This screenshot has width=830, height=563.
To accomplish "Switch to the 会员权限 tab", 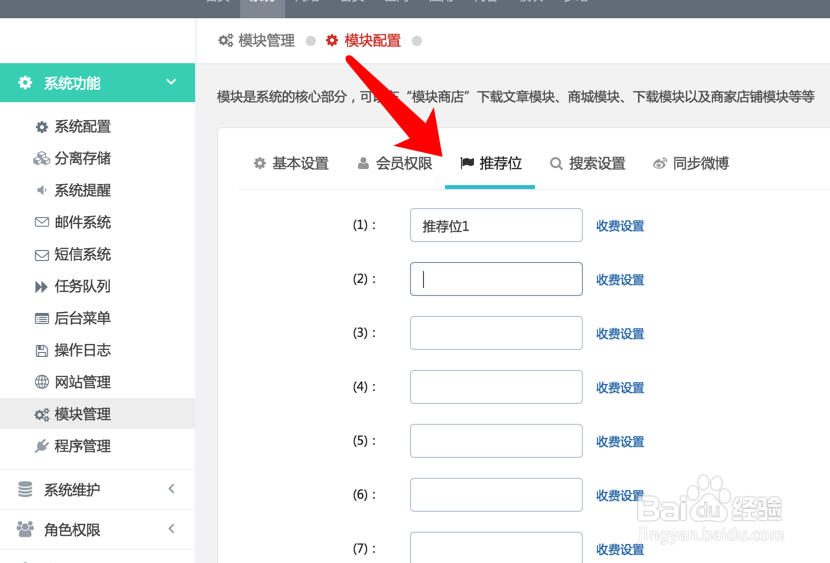I will tap(395, 164).
